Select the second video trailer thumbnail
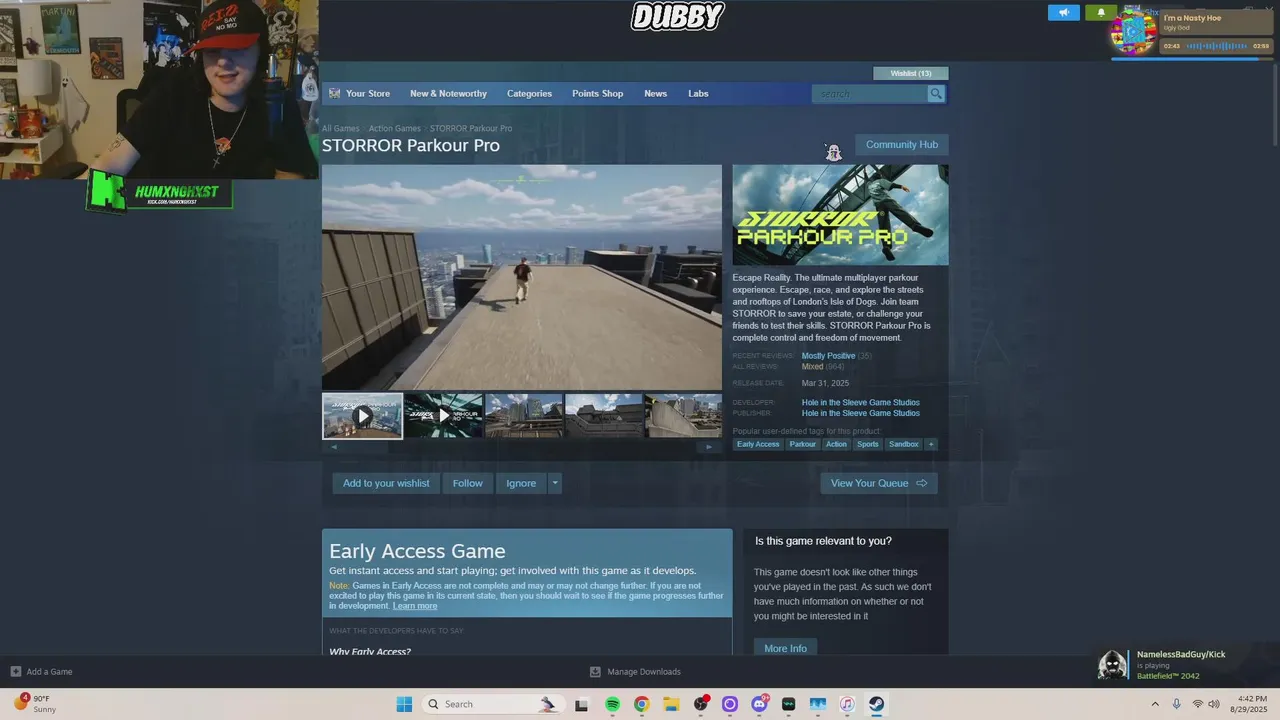This screenshot has height=720, width=1280. click(x=443, y=416)
